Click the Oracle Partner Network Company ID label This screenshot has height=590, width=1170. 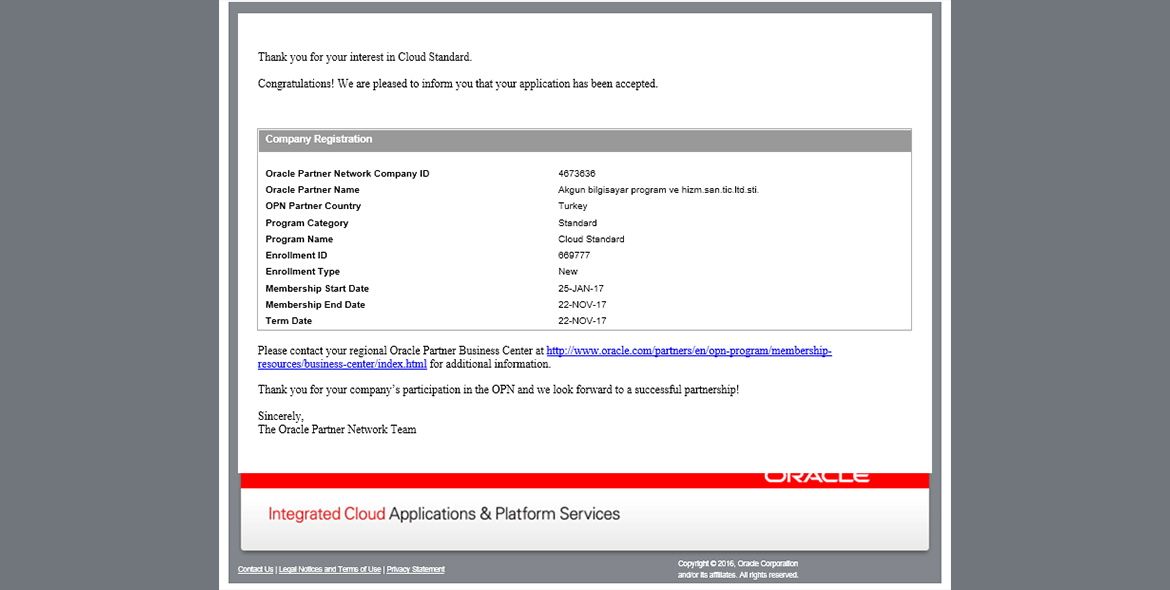tap(347, 174)
